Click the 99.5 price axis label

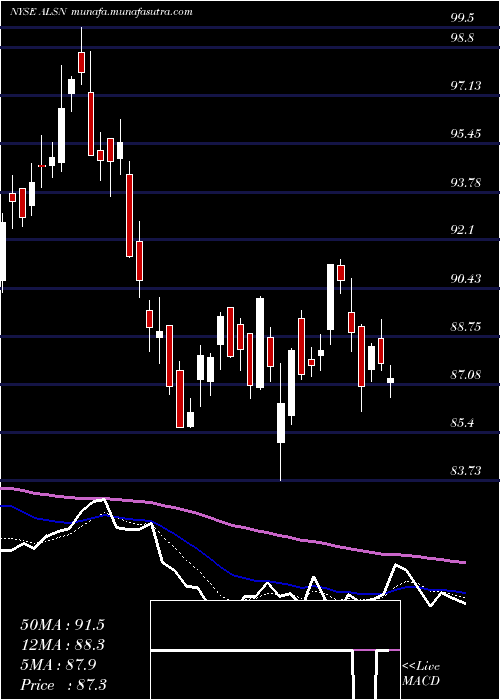(x=462, y=18)
